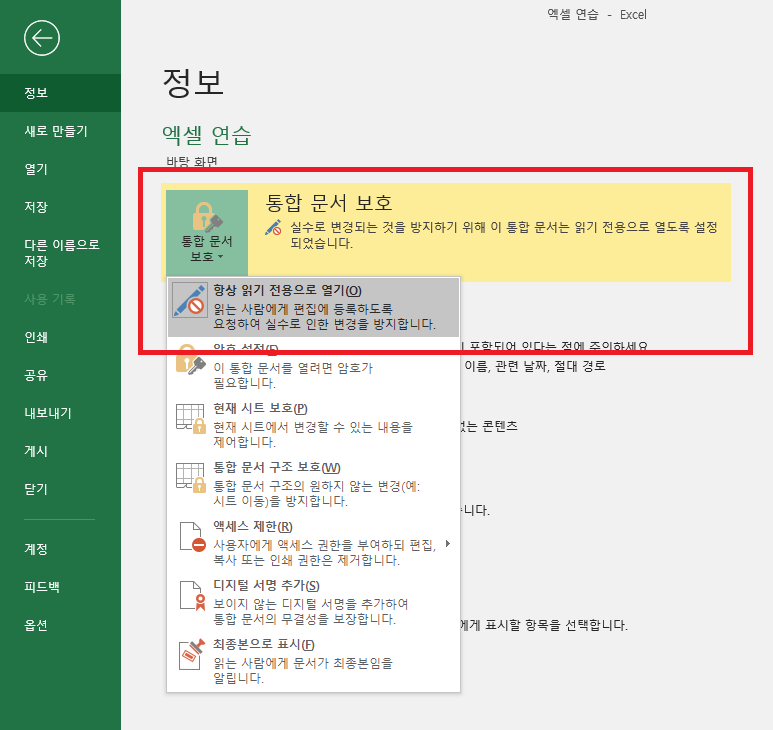Click the stamp icon for 최종본으로 표시
This screenshot has width=773, height=730.
coord(191,655)
